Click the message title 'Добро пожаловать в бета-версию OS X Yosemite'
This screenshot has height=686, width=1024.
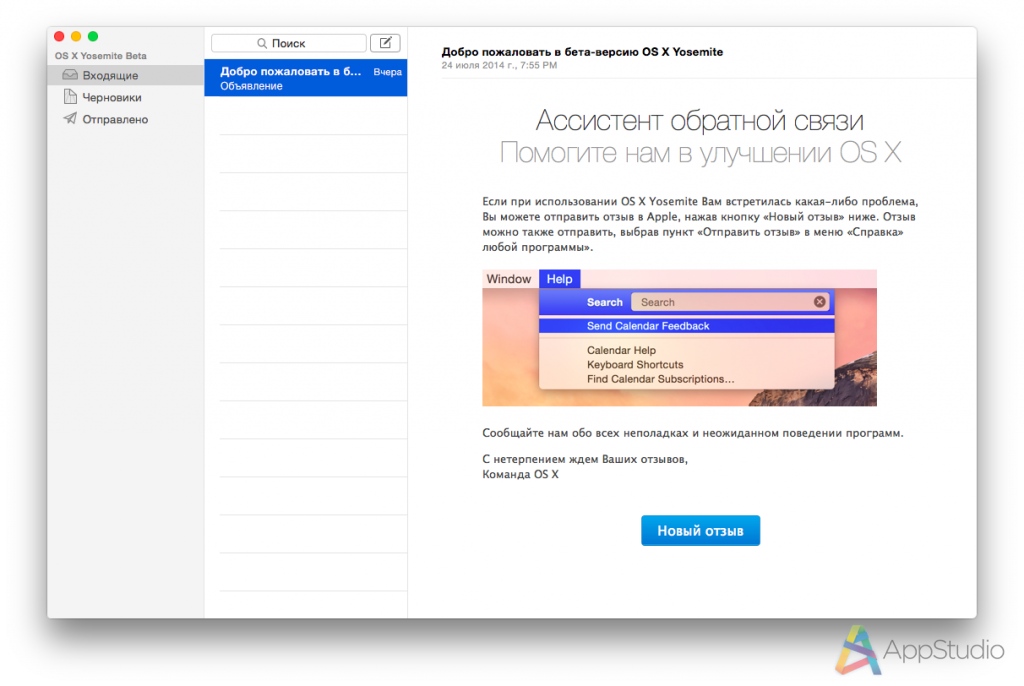(x=582, y=52)
